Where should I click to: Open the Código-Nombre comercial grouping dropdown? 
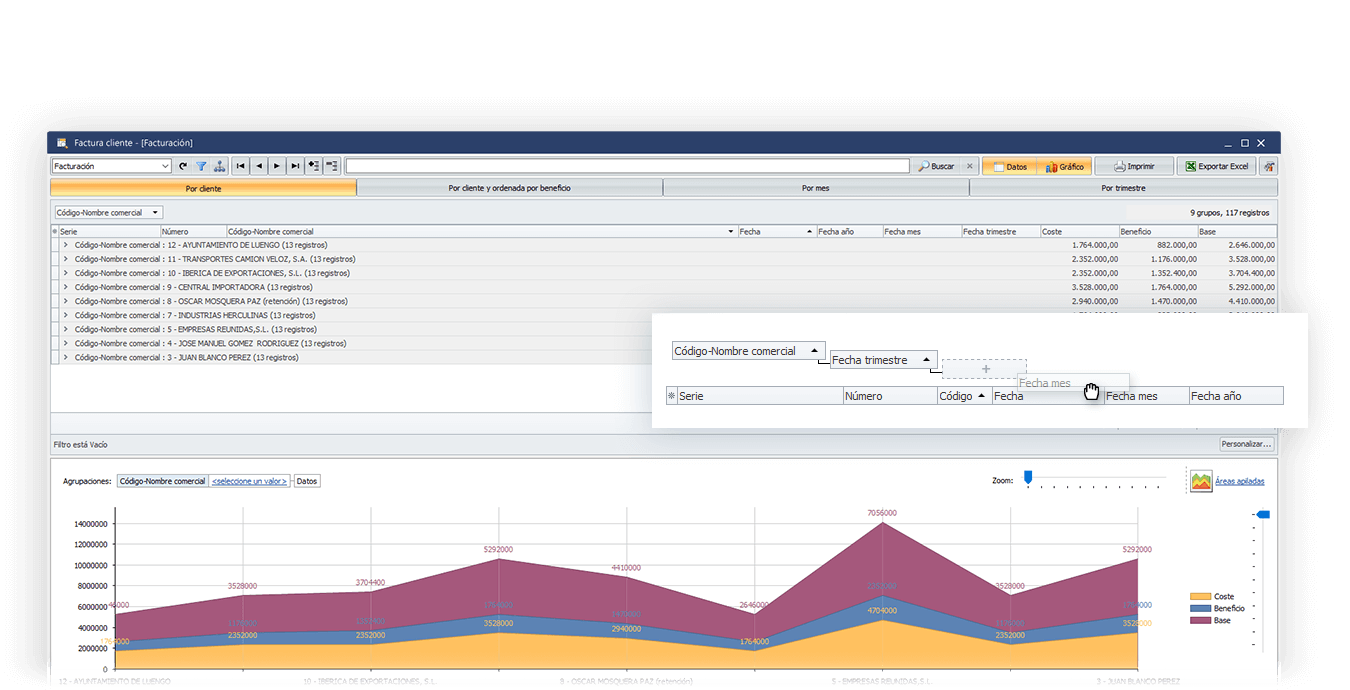click(x=108, y=213)
